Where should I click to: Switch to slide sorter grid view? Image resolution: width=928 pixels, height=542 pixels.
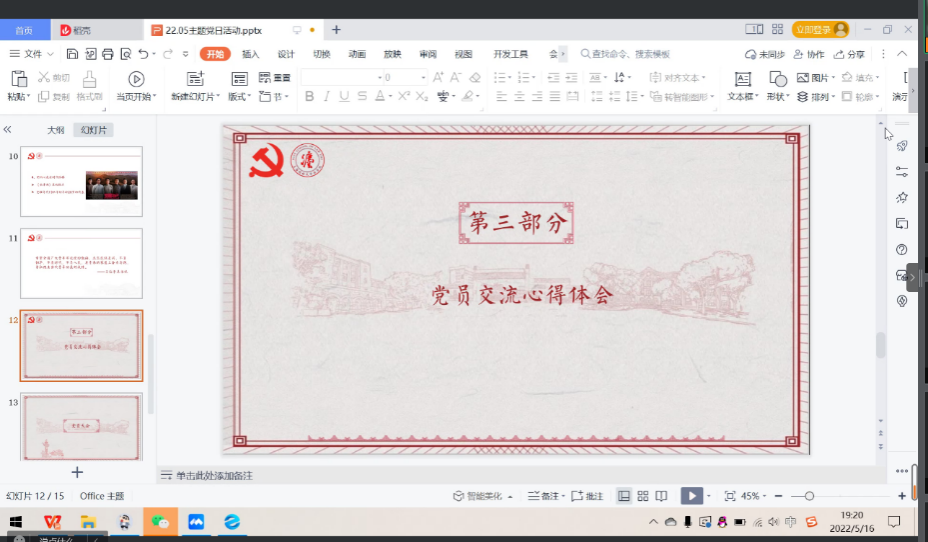(x=643, y=496)
